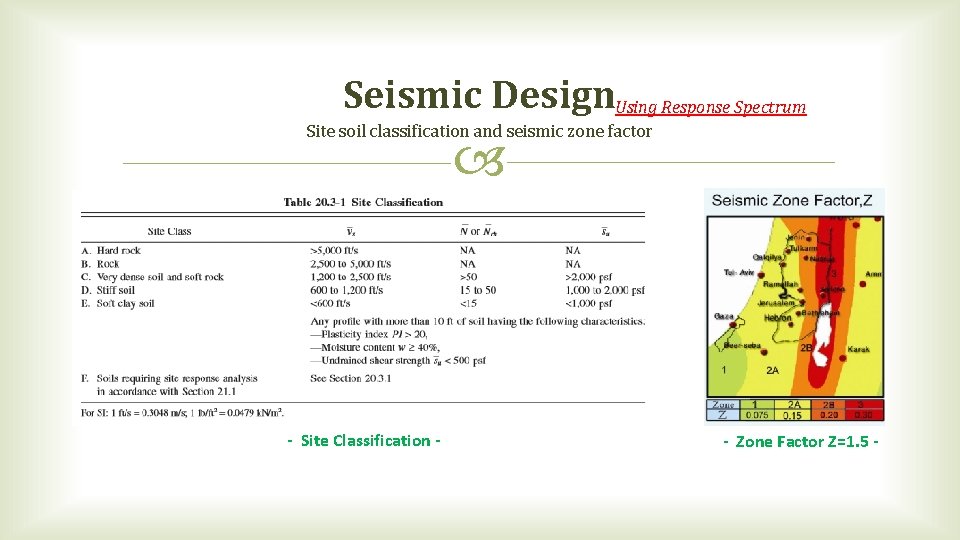The image size is (960, 540).
Task: Click the '- Zone Factor Z=1.5 -' caption
Action: (801, 441)
